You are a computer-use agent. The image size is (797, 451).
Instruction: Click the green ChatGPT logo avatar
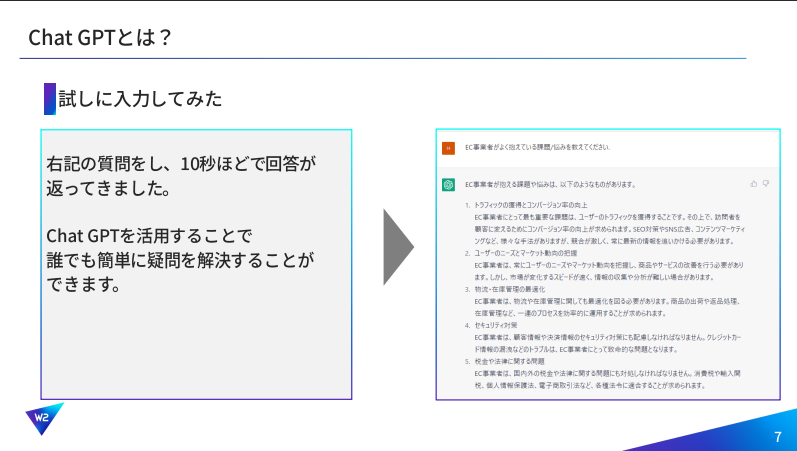coord(448,185)
